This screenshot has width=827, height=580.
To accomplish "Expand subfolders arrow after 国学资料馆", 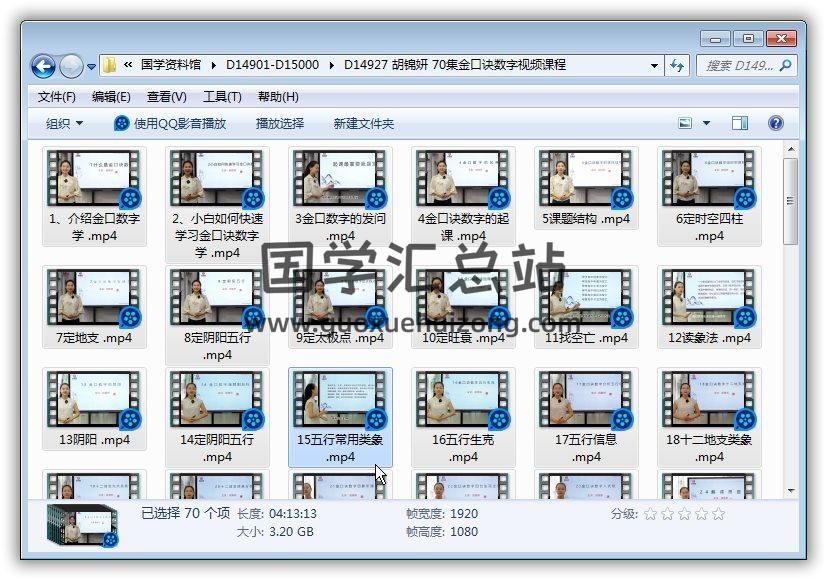I will 213,65.
